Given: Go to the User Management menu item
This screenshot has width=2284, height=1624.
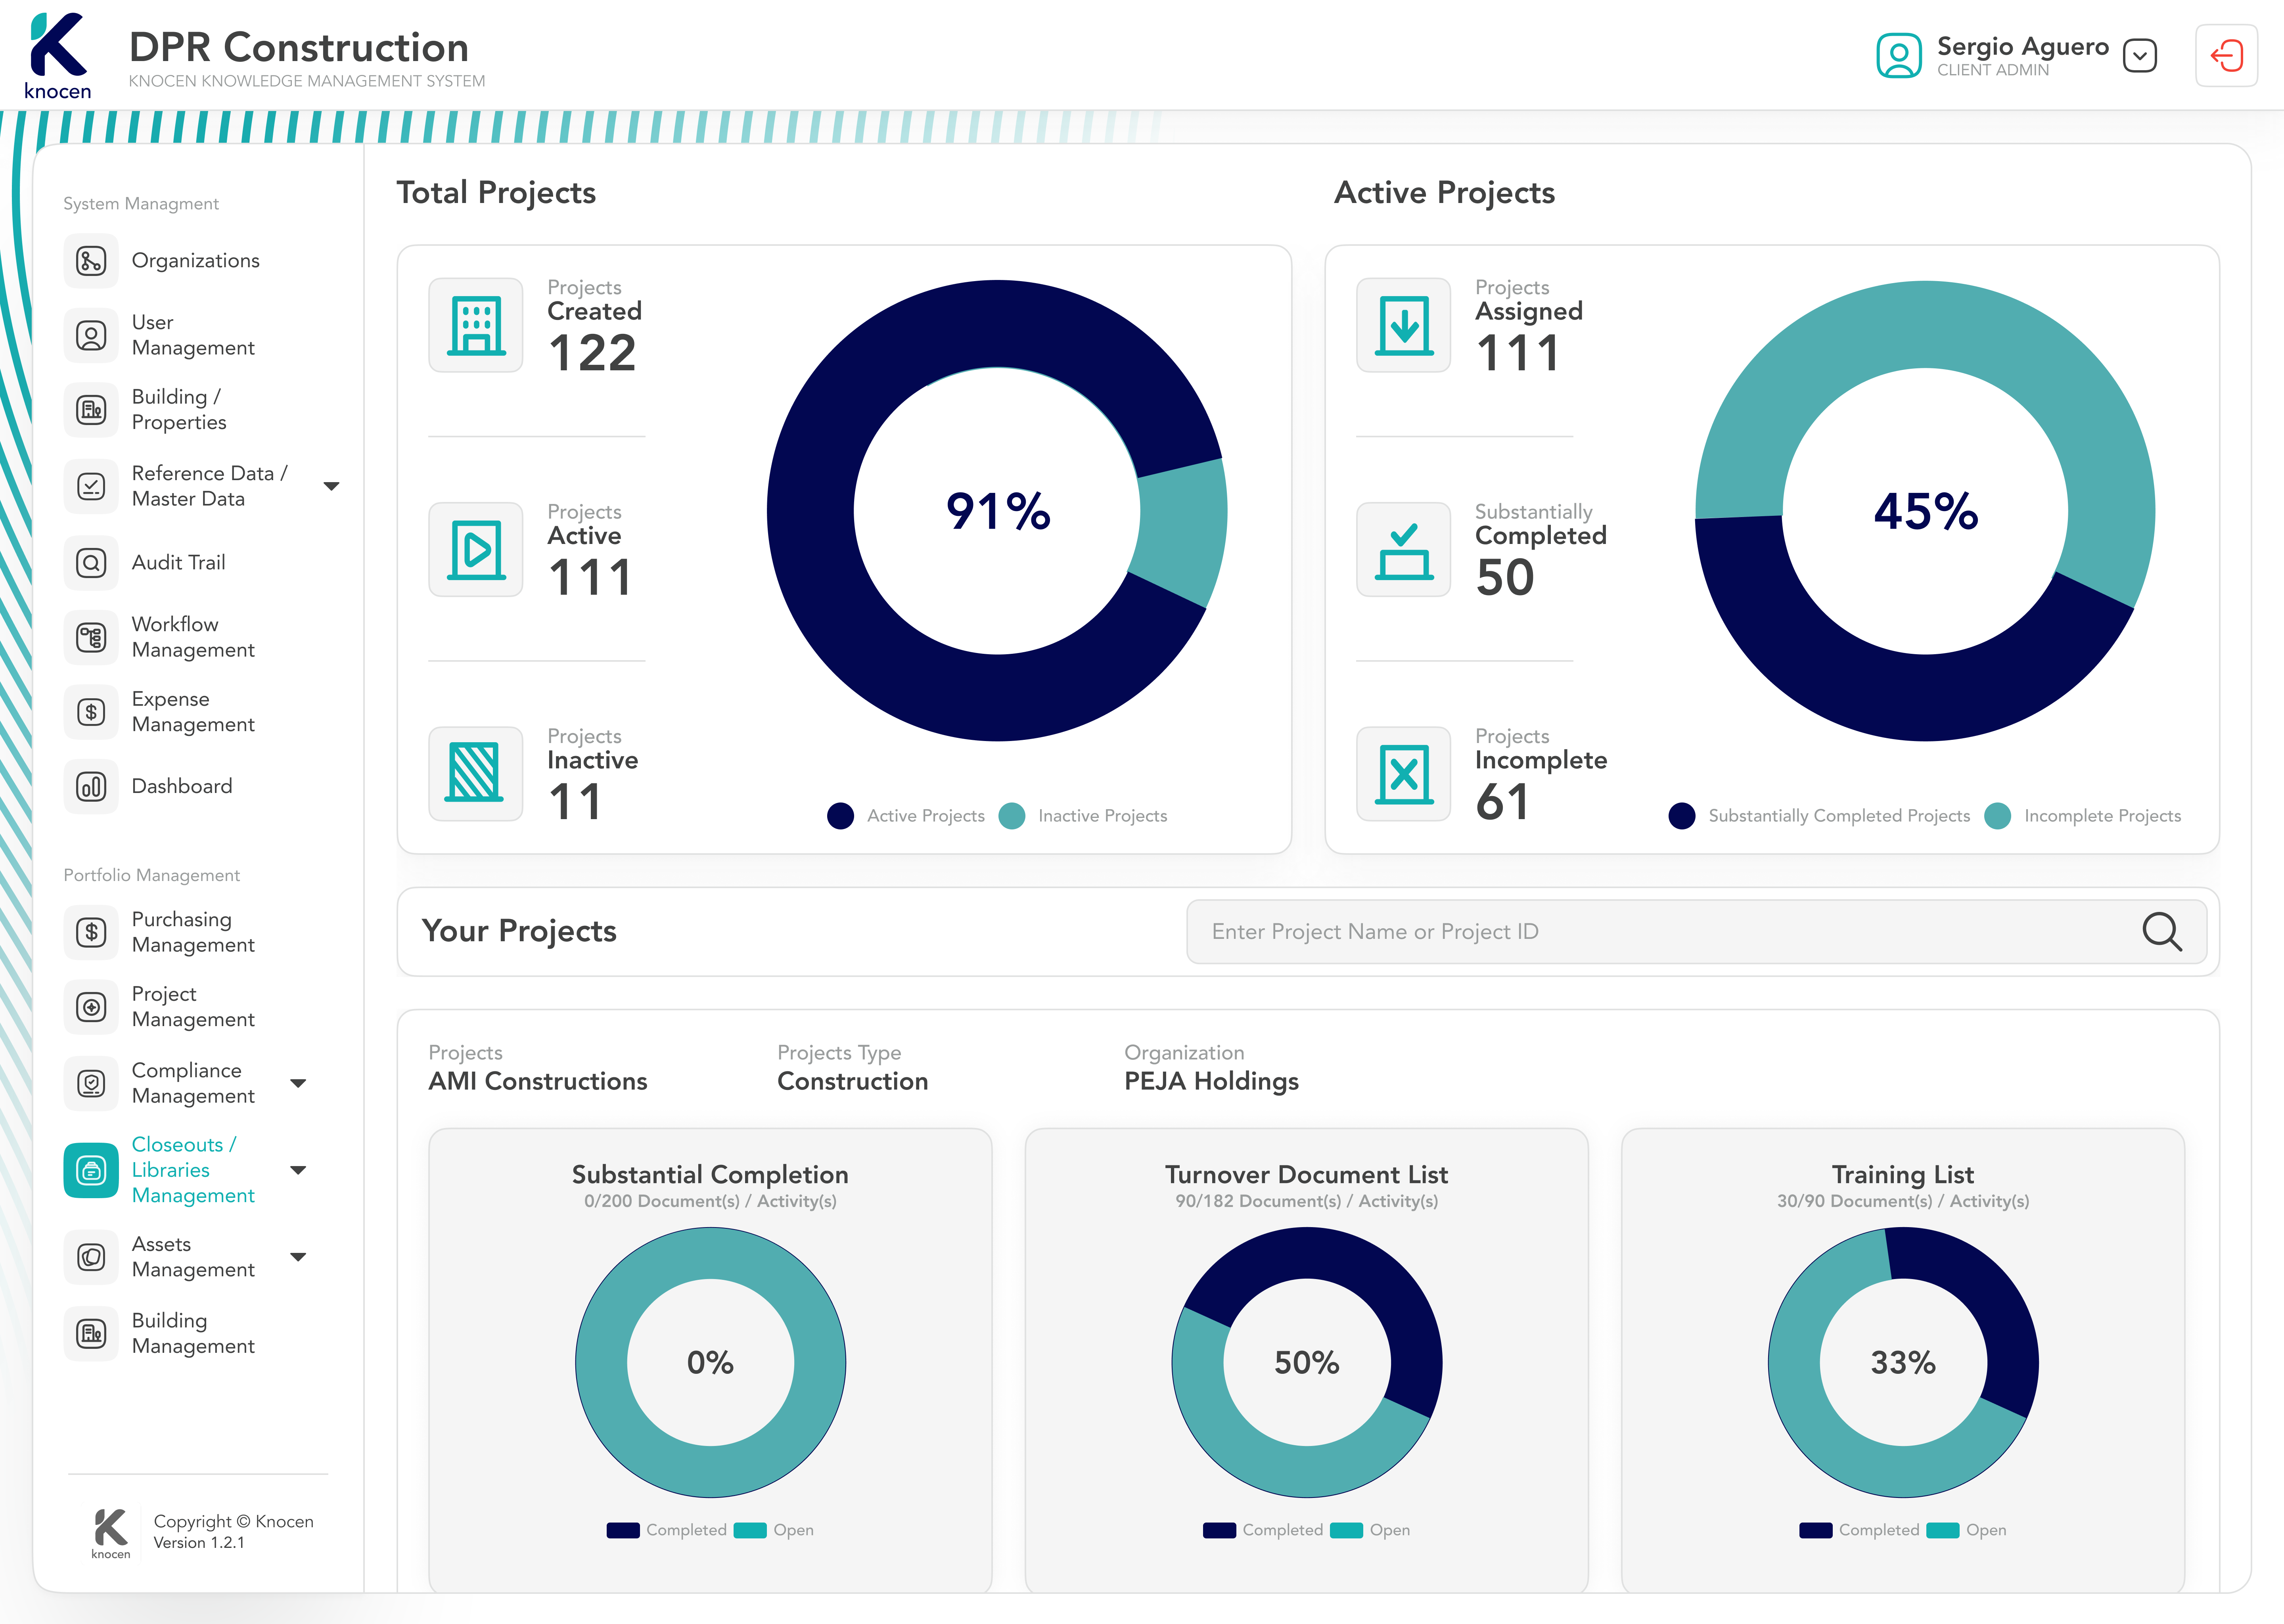Looking at the screenshot, I should (x=193, y=335).
